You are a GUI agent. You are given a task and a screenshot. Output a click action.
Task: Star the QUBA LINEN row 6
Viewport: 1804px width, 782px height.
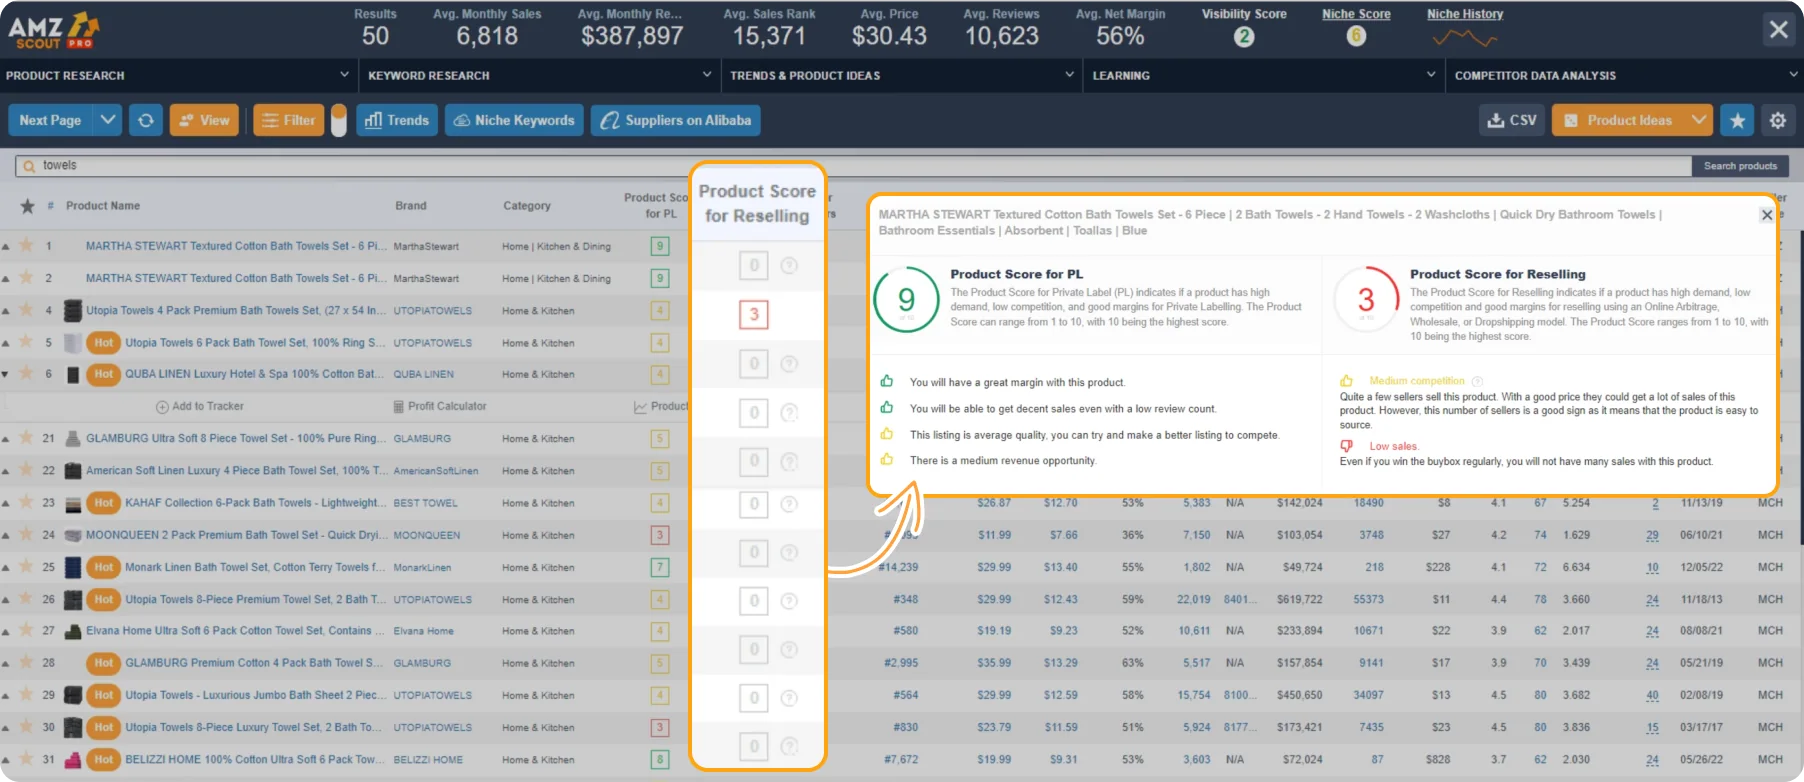point(27,374)
